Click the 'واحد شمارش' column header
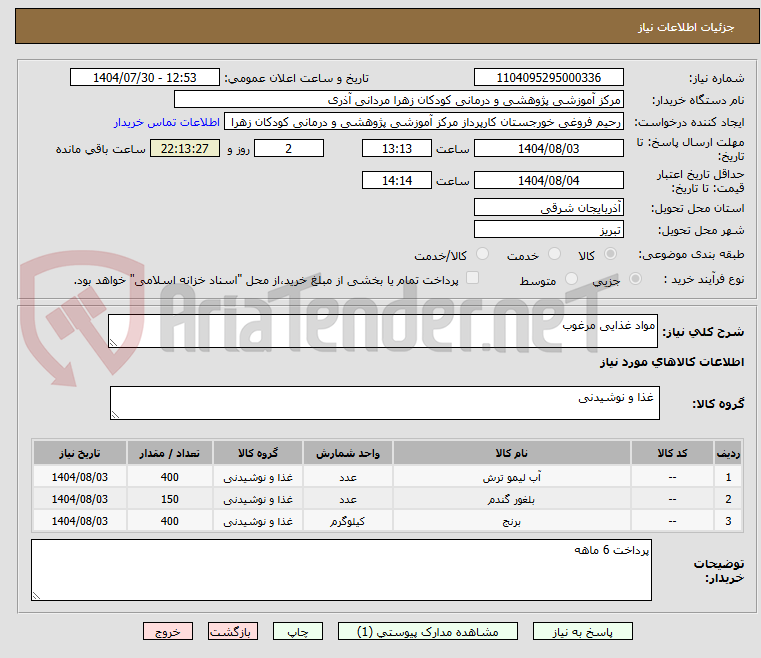The width and height of the screenshot is (761, 658). 347,453
